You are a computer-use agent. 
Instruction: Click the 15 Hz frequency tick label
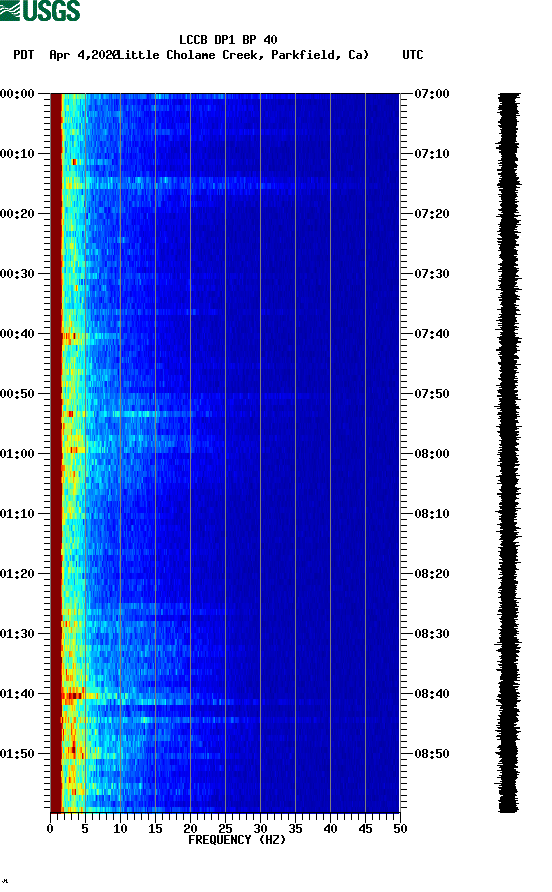(155, 829)
